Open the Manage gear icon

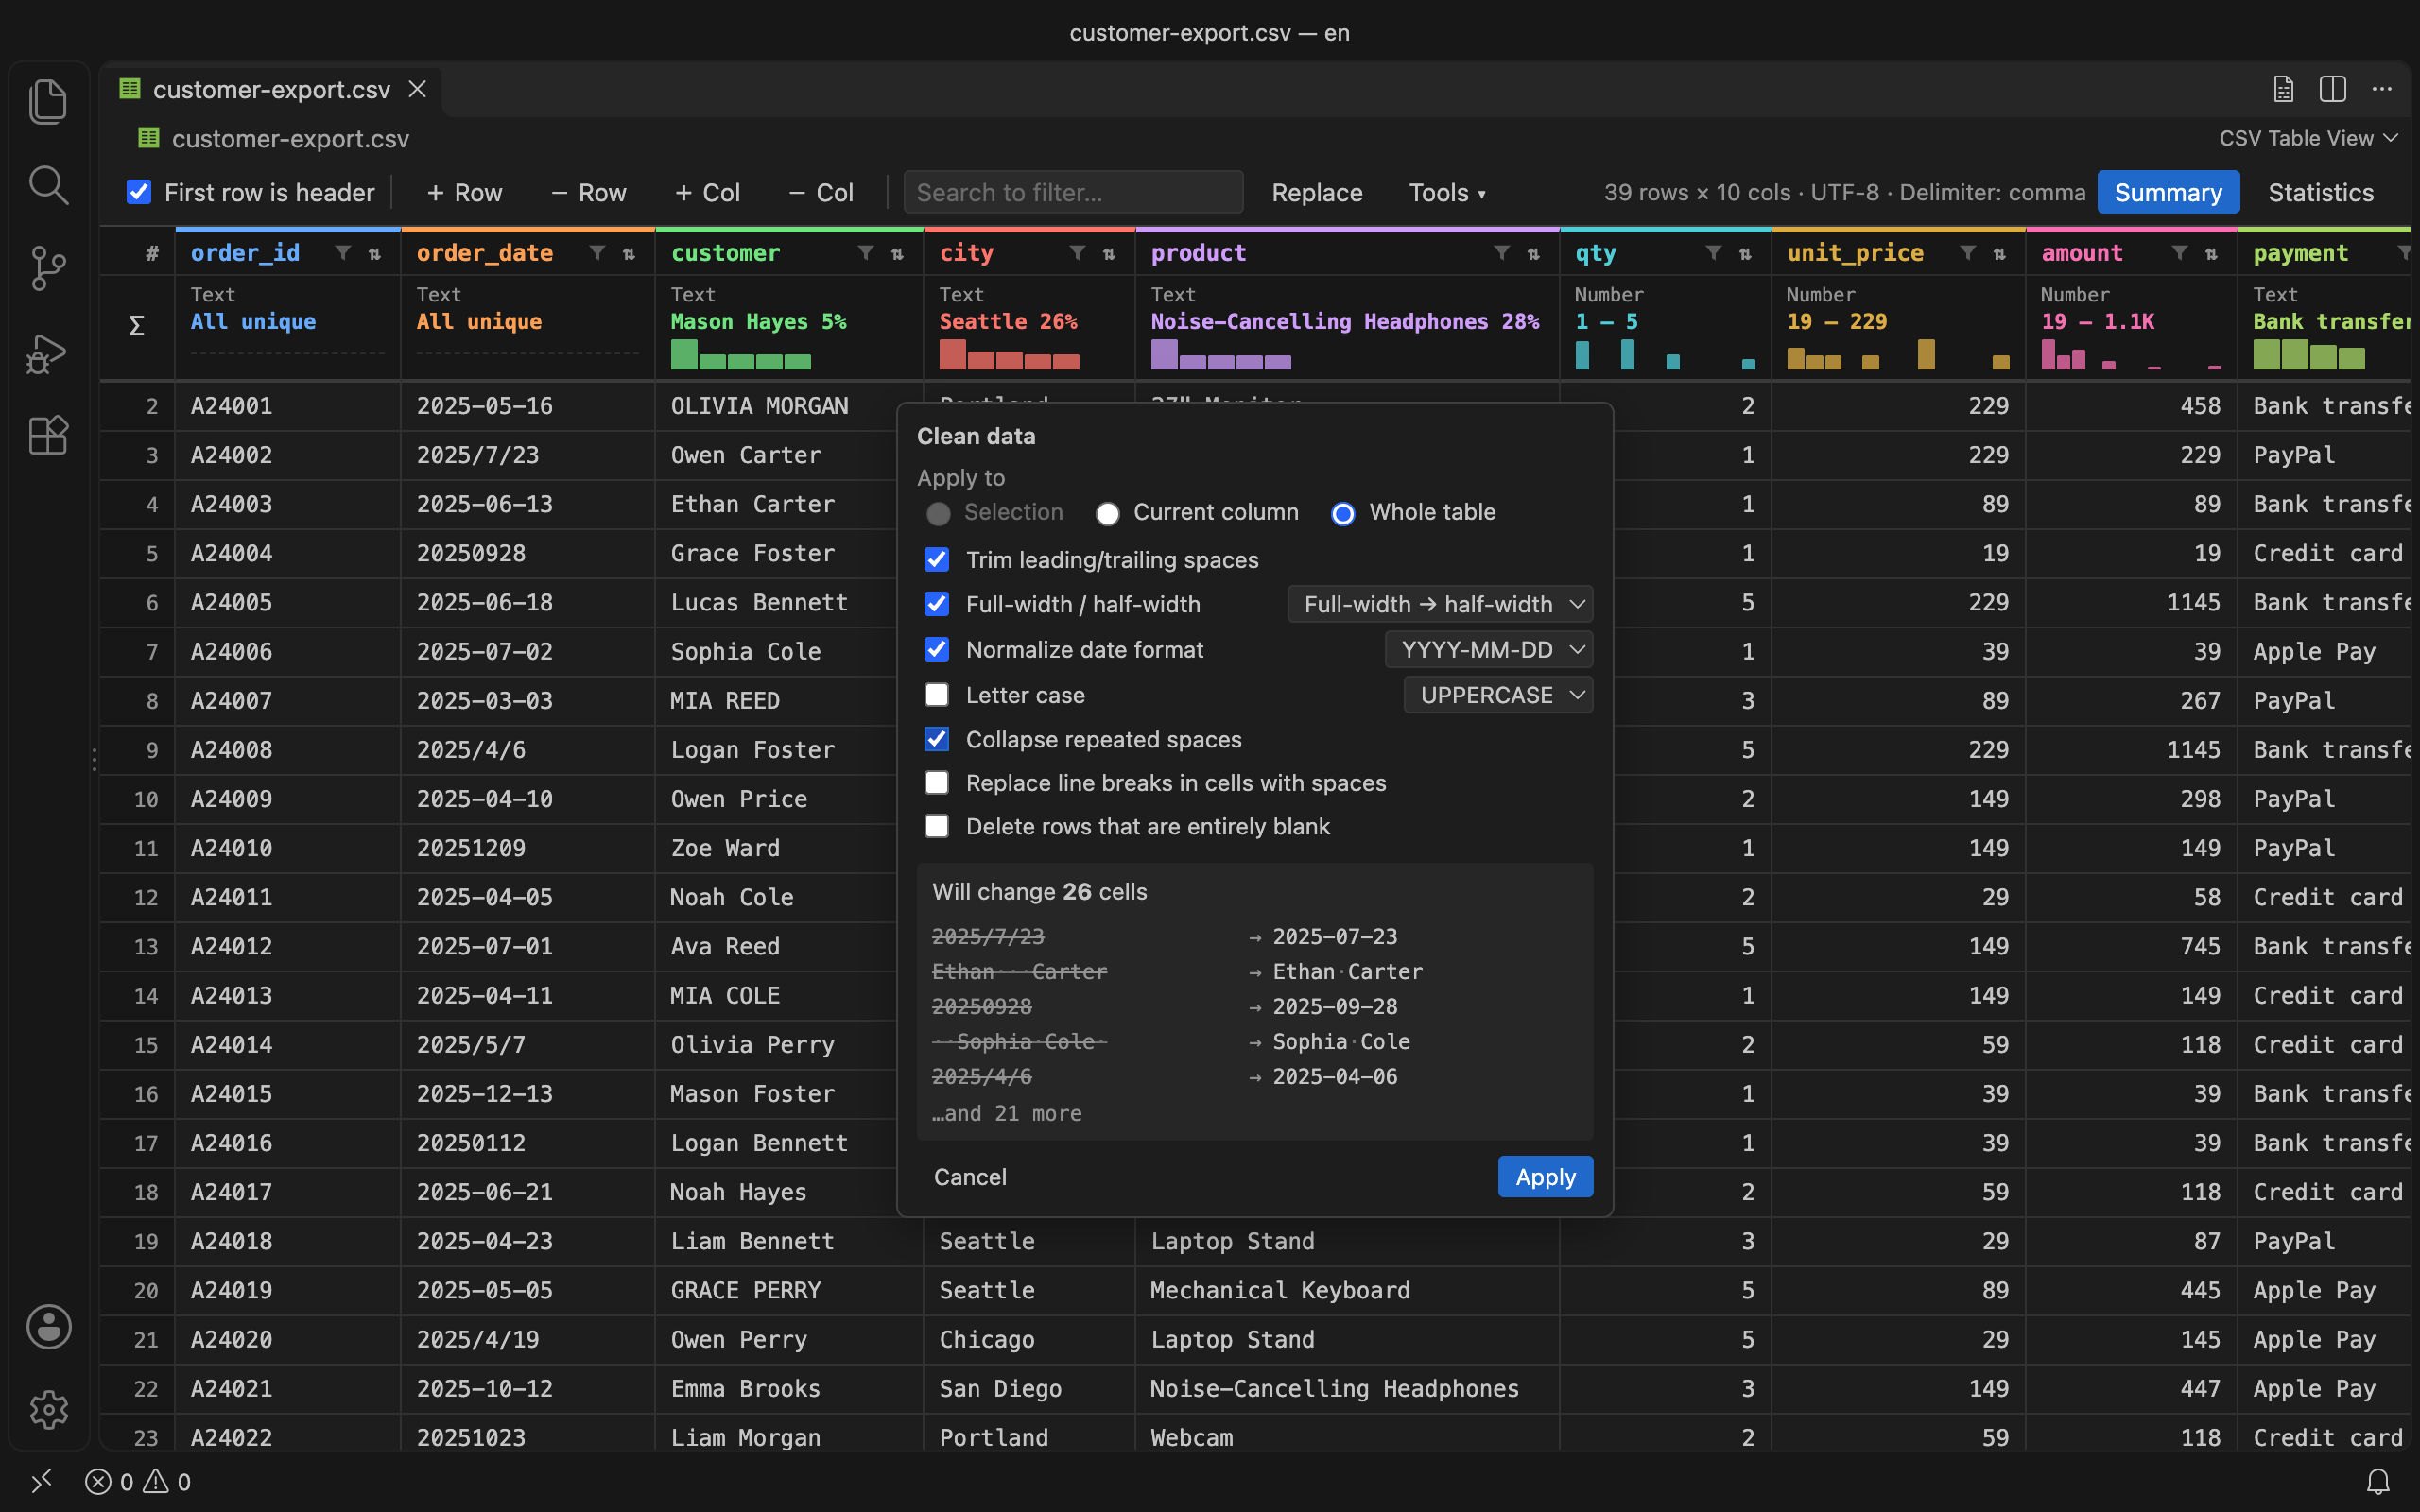click(x=48, y=1410)
